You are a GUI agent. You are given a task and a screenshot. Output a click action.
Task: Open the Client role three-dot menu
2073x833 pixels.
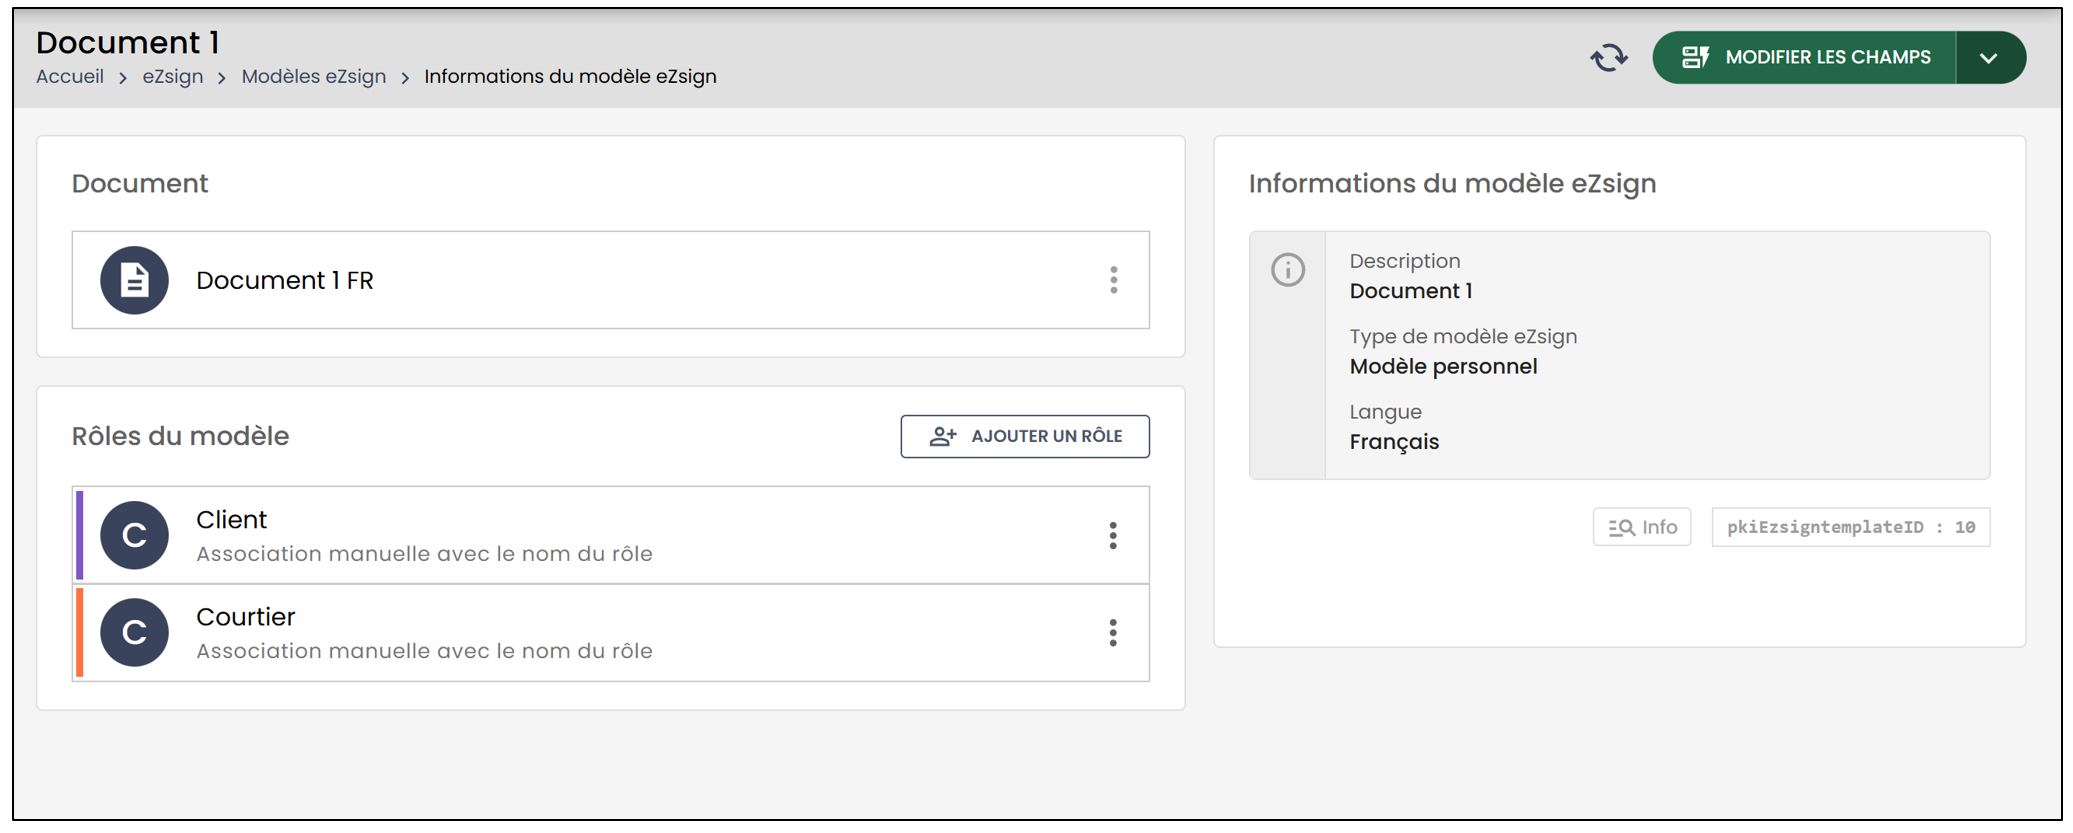[x=1113, y=536]
